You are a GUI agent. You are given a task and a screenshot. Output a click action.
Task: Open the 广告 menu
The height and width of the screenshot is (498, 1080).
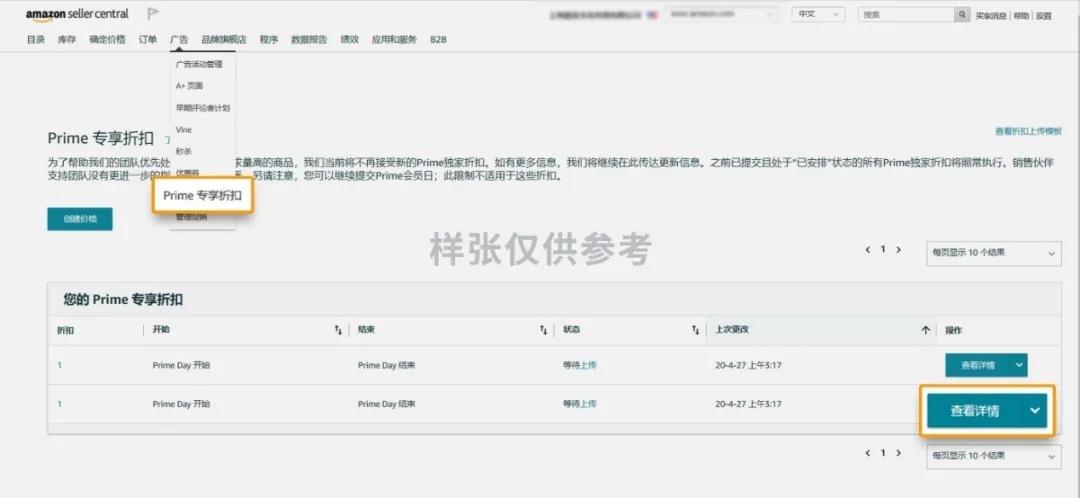pyautogui.click(x=179, y=40)
